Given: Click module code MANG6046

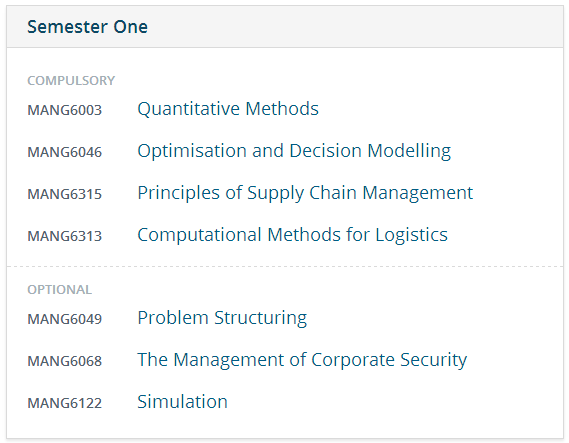Looking at the screenshot, I should 65,152.
